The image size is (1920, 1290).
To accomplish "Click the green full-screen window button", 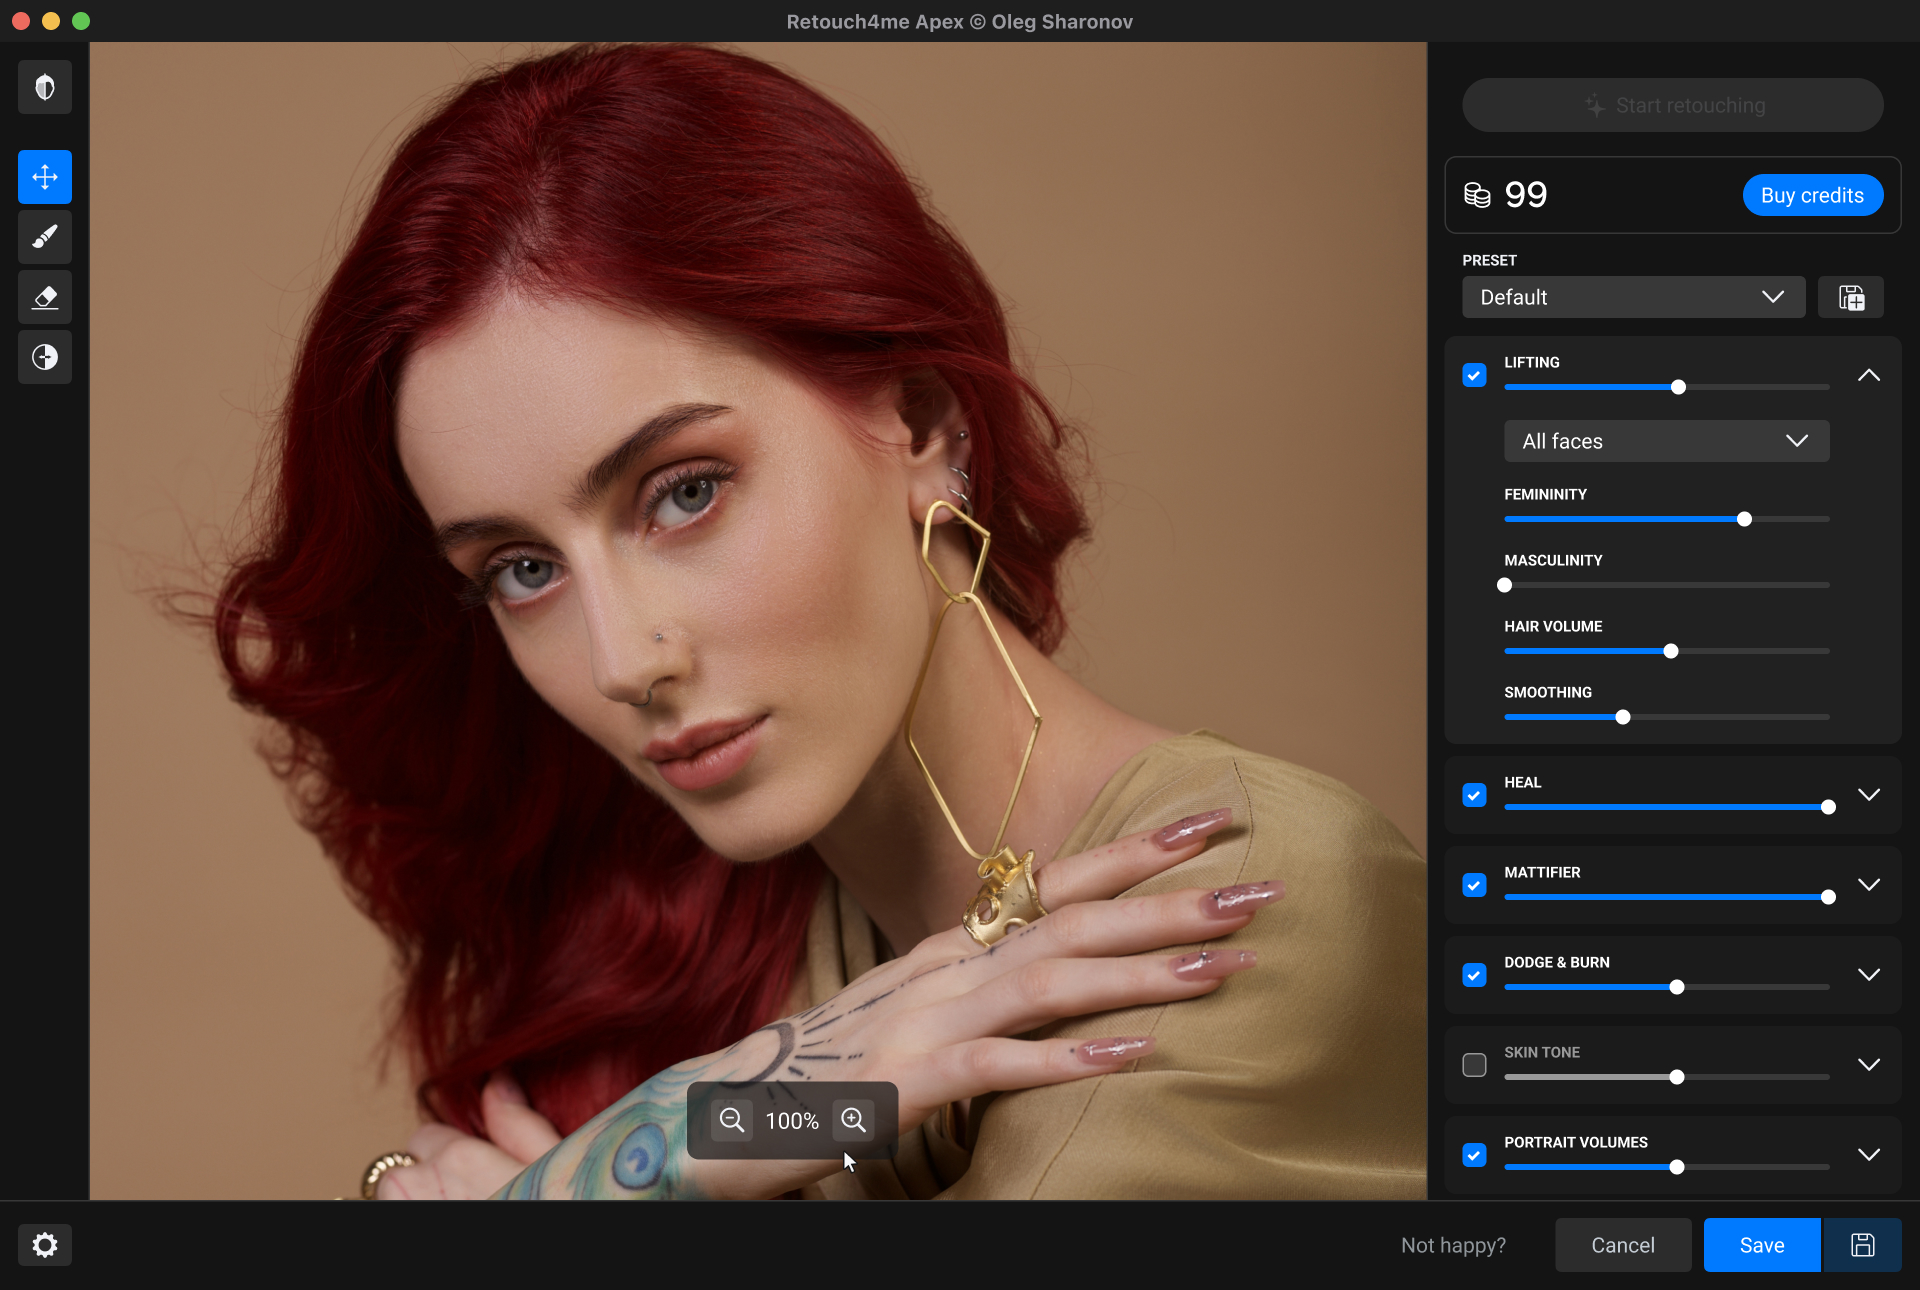I will pyautogui.click(x=81, y=21).
